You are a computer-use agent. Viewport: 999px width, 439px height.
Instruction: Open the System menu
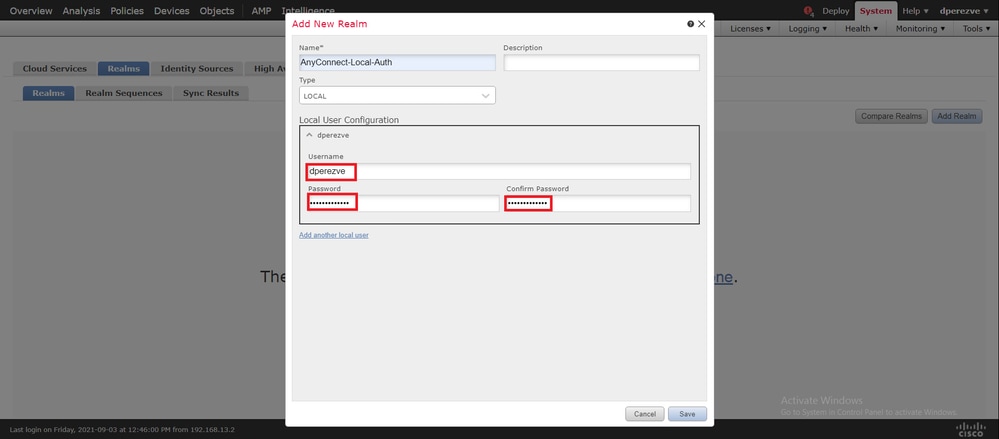(x=876, y=11)
